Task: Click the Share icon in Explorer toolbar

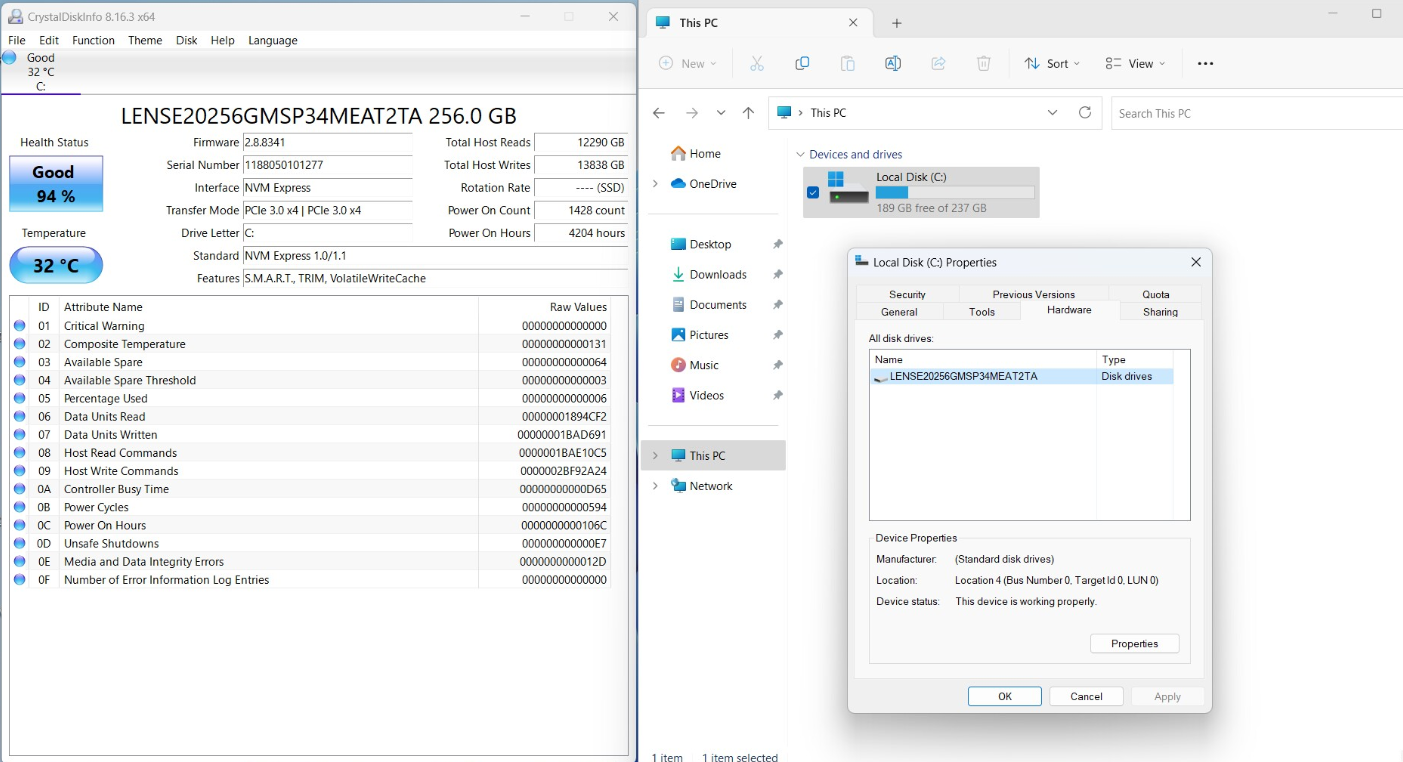Action: (x=938, y=63)
